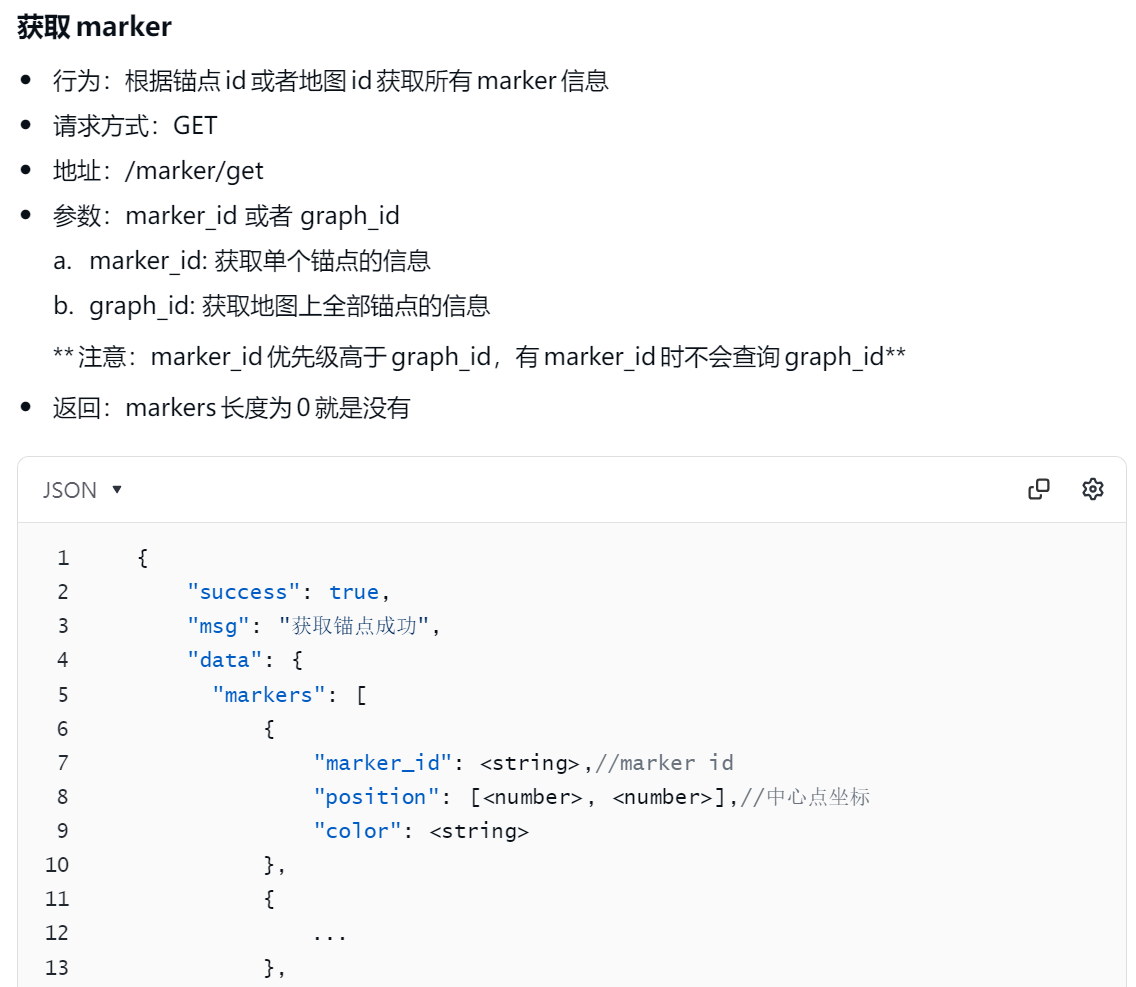Click the 获取 marker heading

94,27
